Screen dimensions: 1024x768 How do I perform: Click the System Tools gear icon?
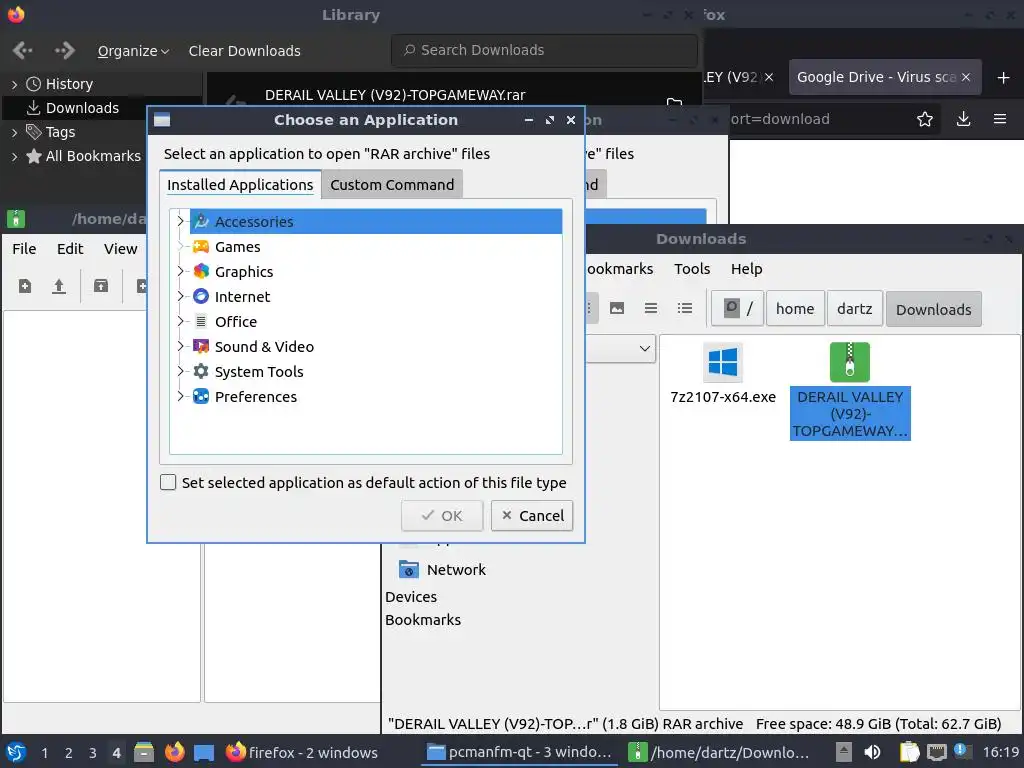[x=201, y=371]
